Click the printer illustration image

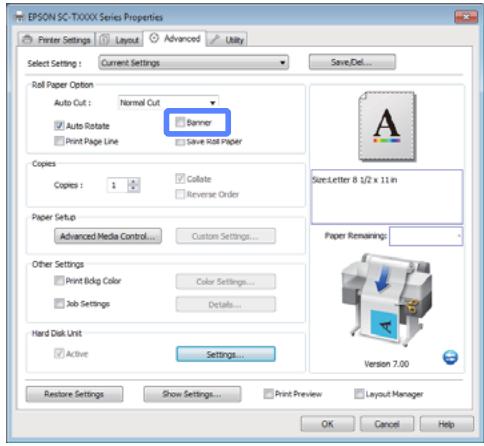click(387, 300)
